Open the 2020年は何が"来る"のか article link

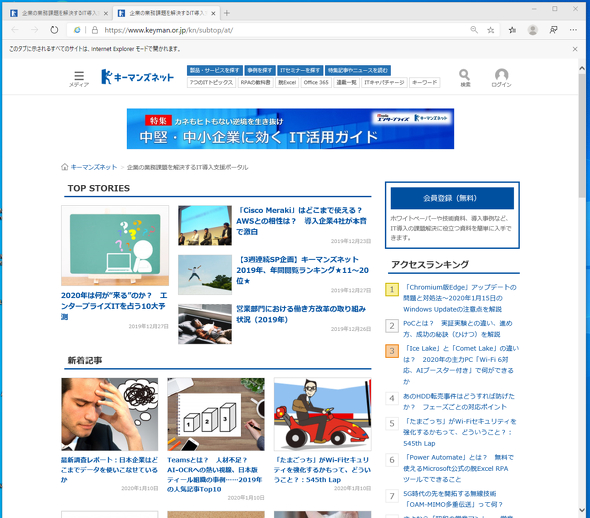coord(114,306)
